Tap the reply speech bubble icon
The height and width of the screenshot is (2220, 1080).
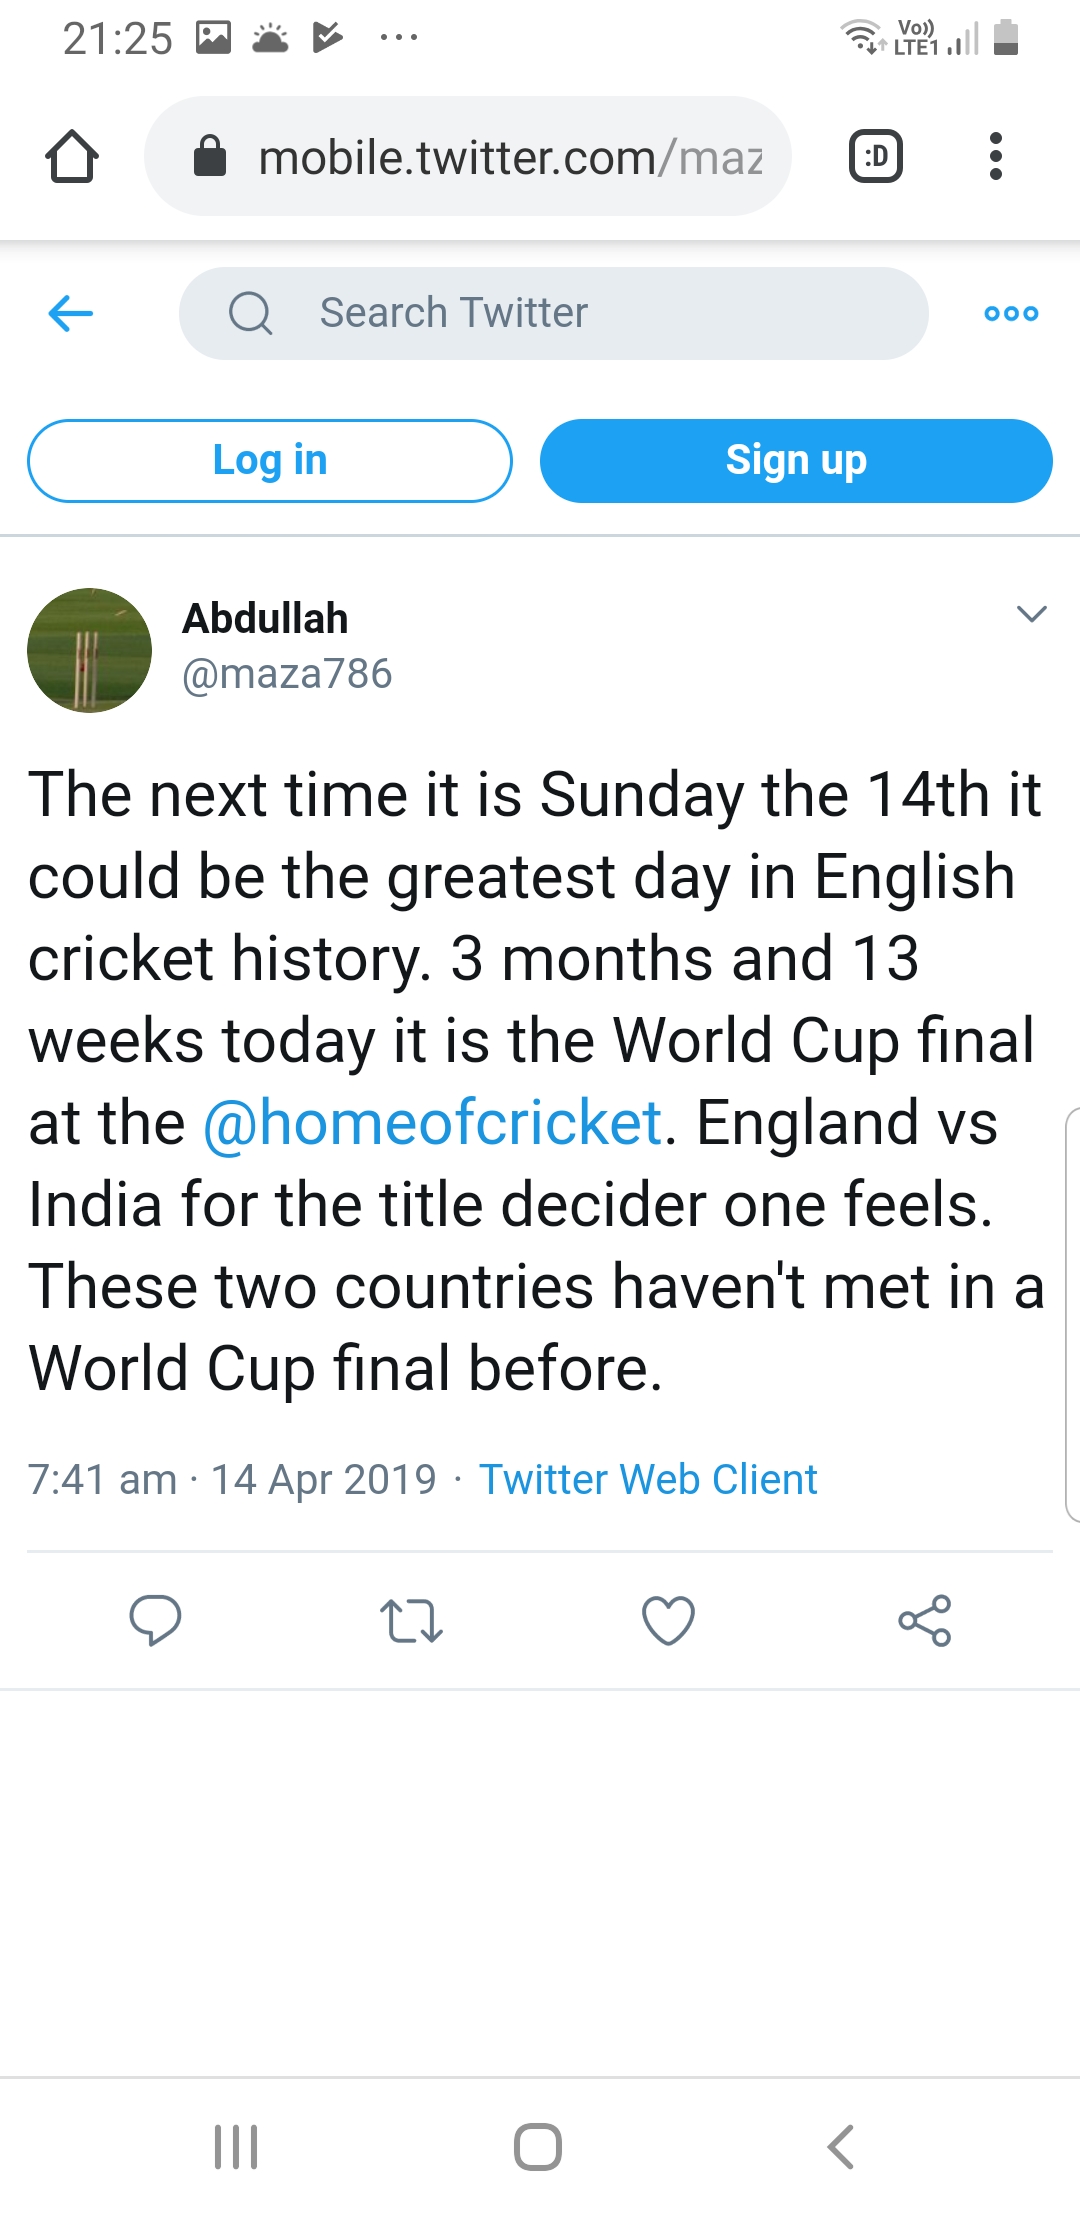[155, 1620]
